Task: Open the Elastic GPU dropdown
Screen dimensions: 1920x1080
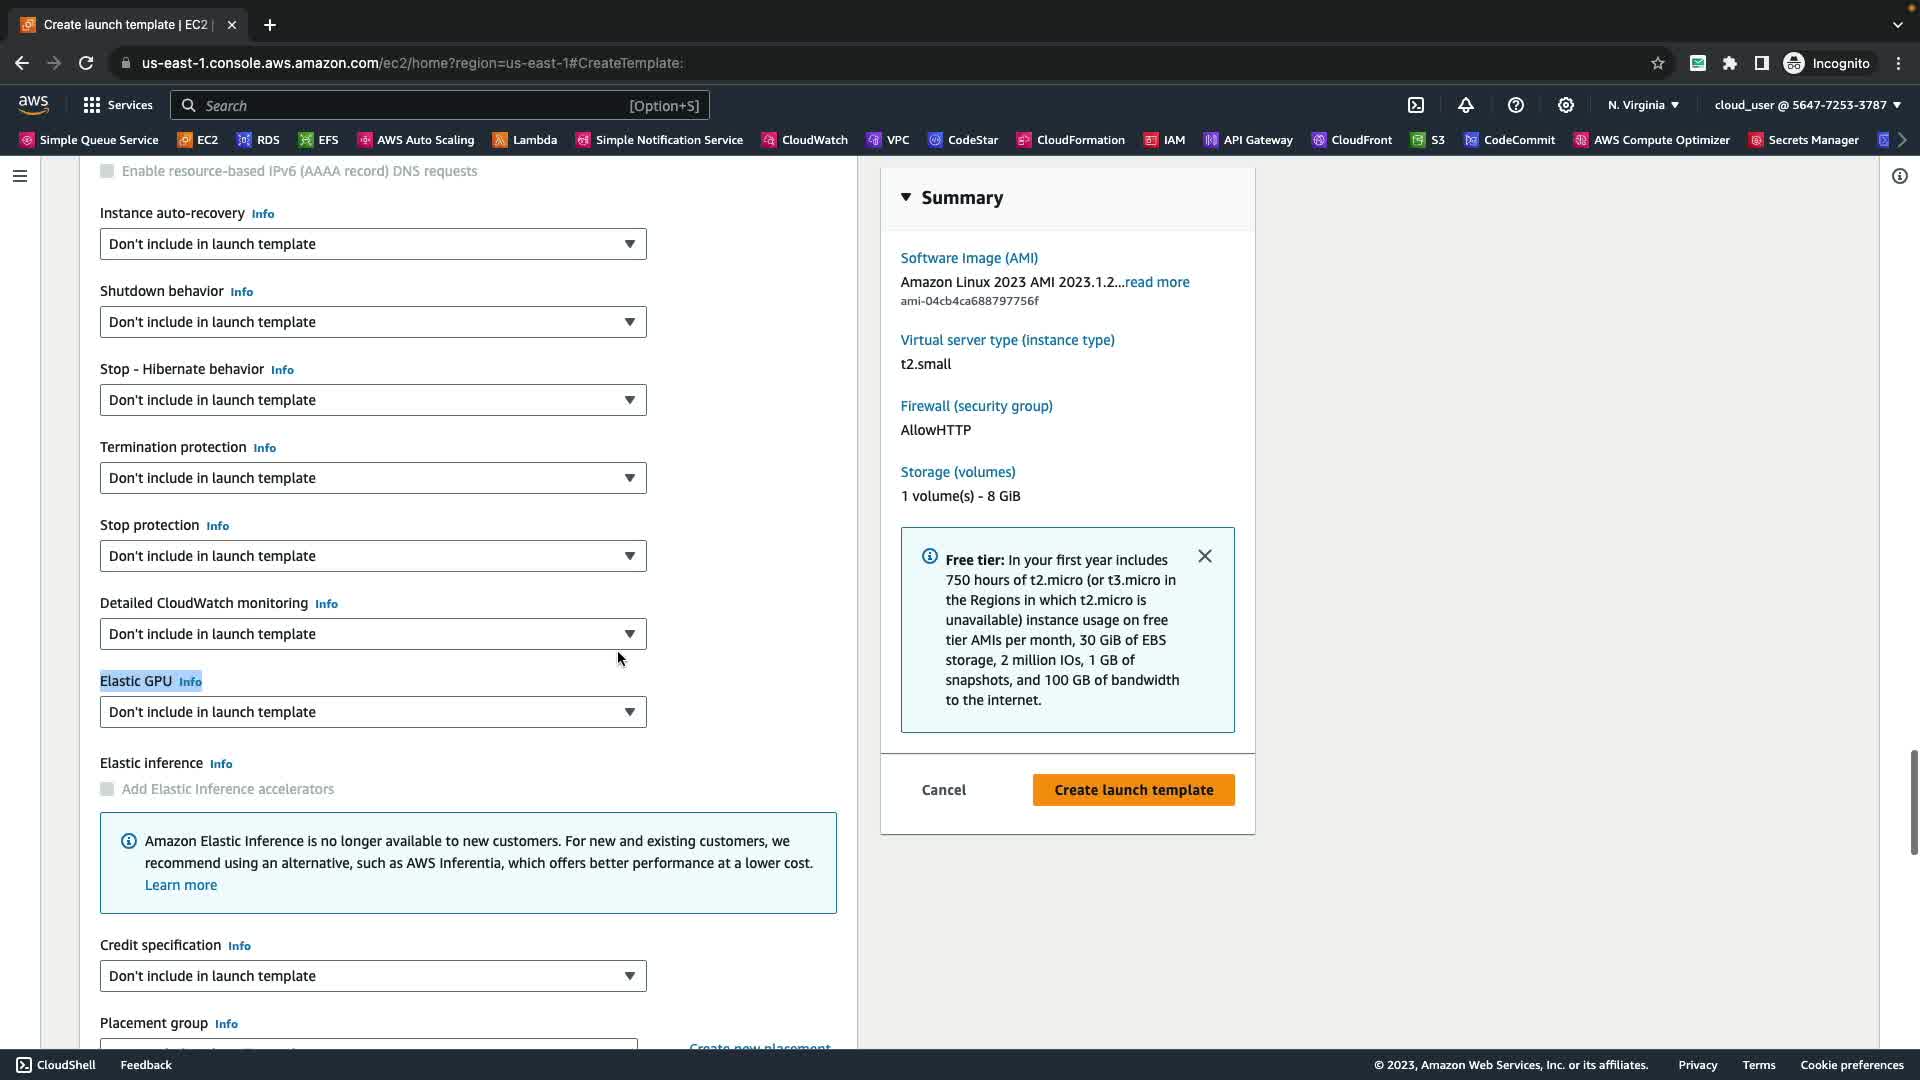Action: pos(372,712)
